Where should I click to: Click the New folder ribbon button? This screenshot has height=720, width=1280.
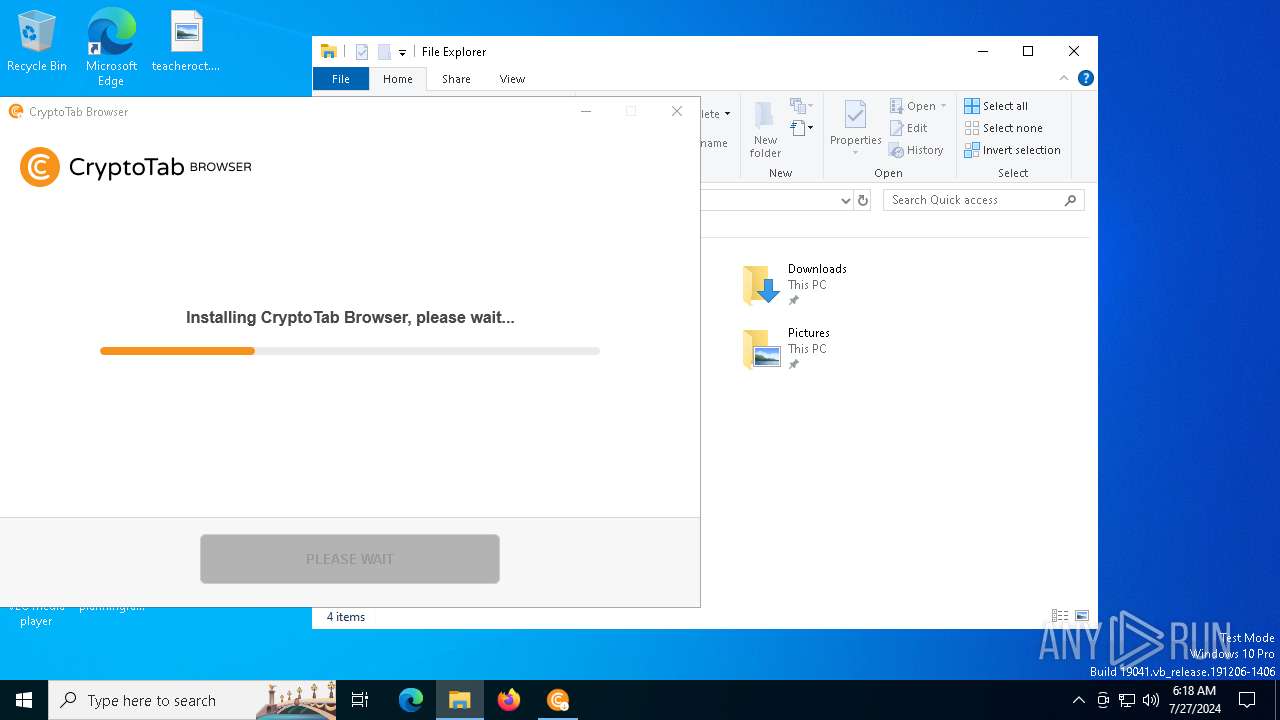pos(765,129)
